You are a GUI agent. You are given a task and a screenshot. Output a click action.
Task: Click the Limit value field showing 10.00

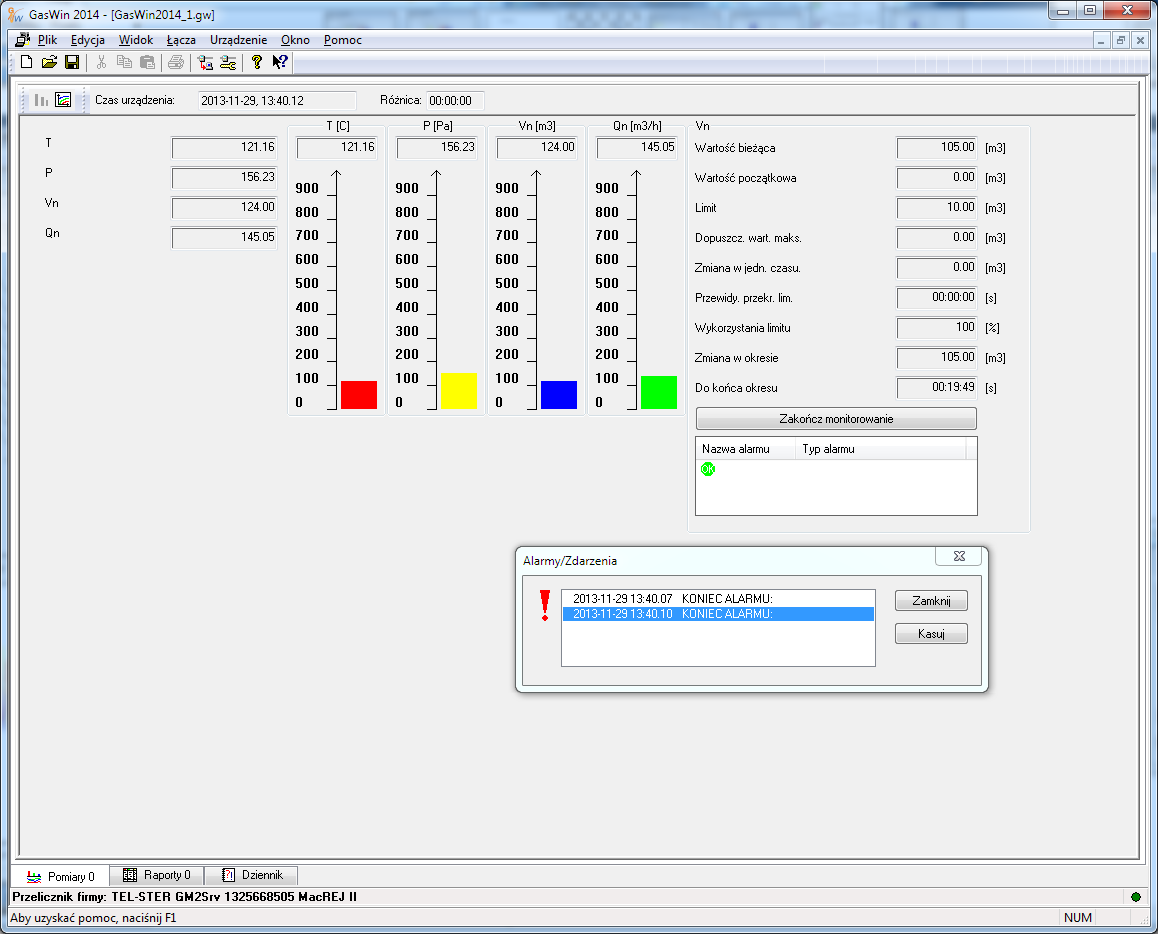pos(936,207)
